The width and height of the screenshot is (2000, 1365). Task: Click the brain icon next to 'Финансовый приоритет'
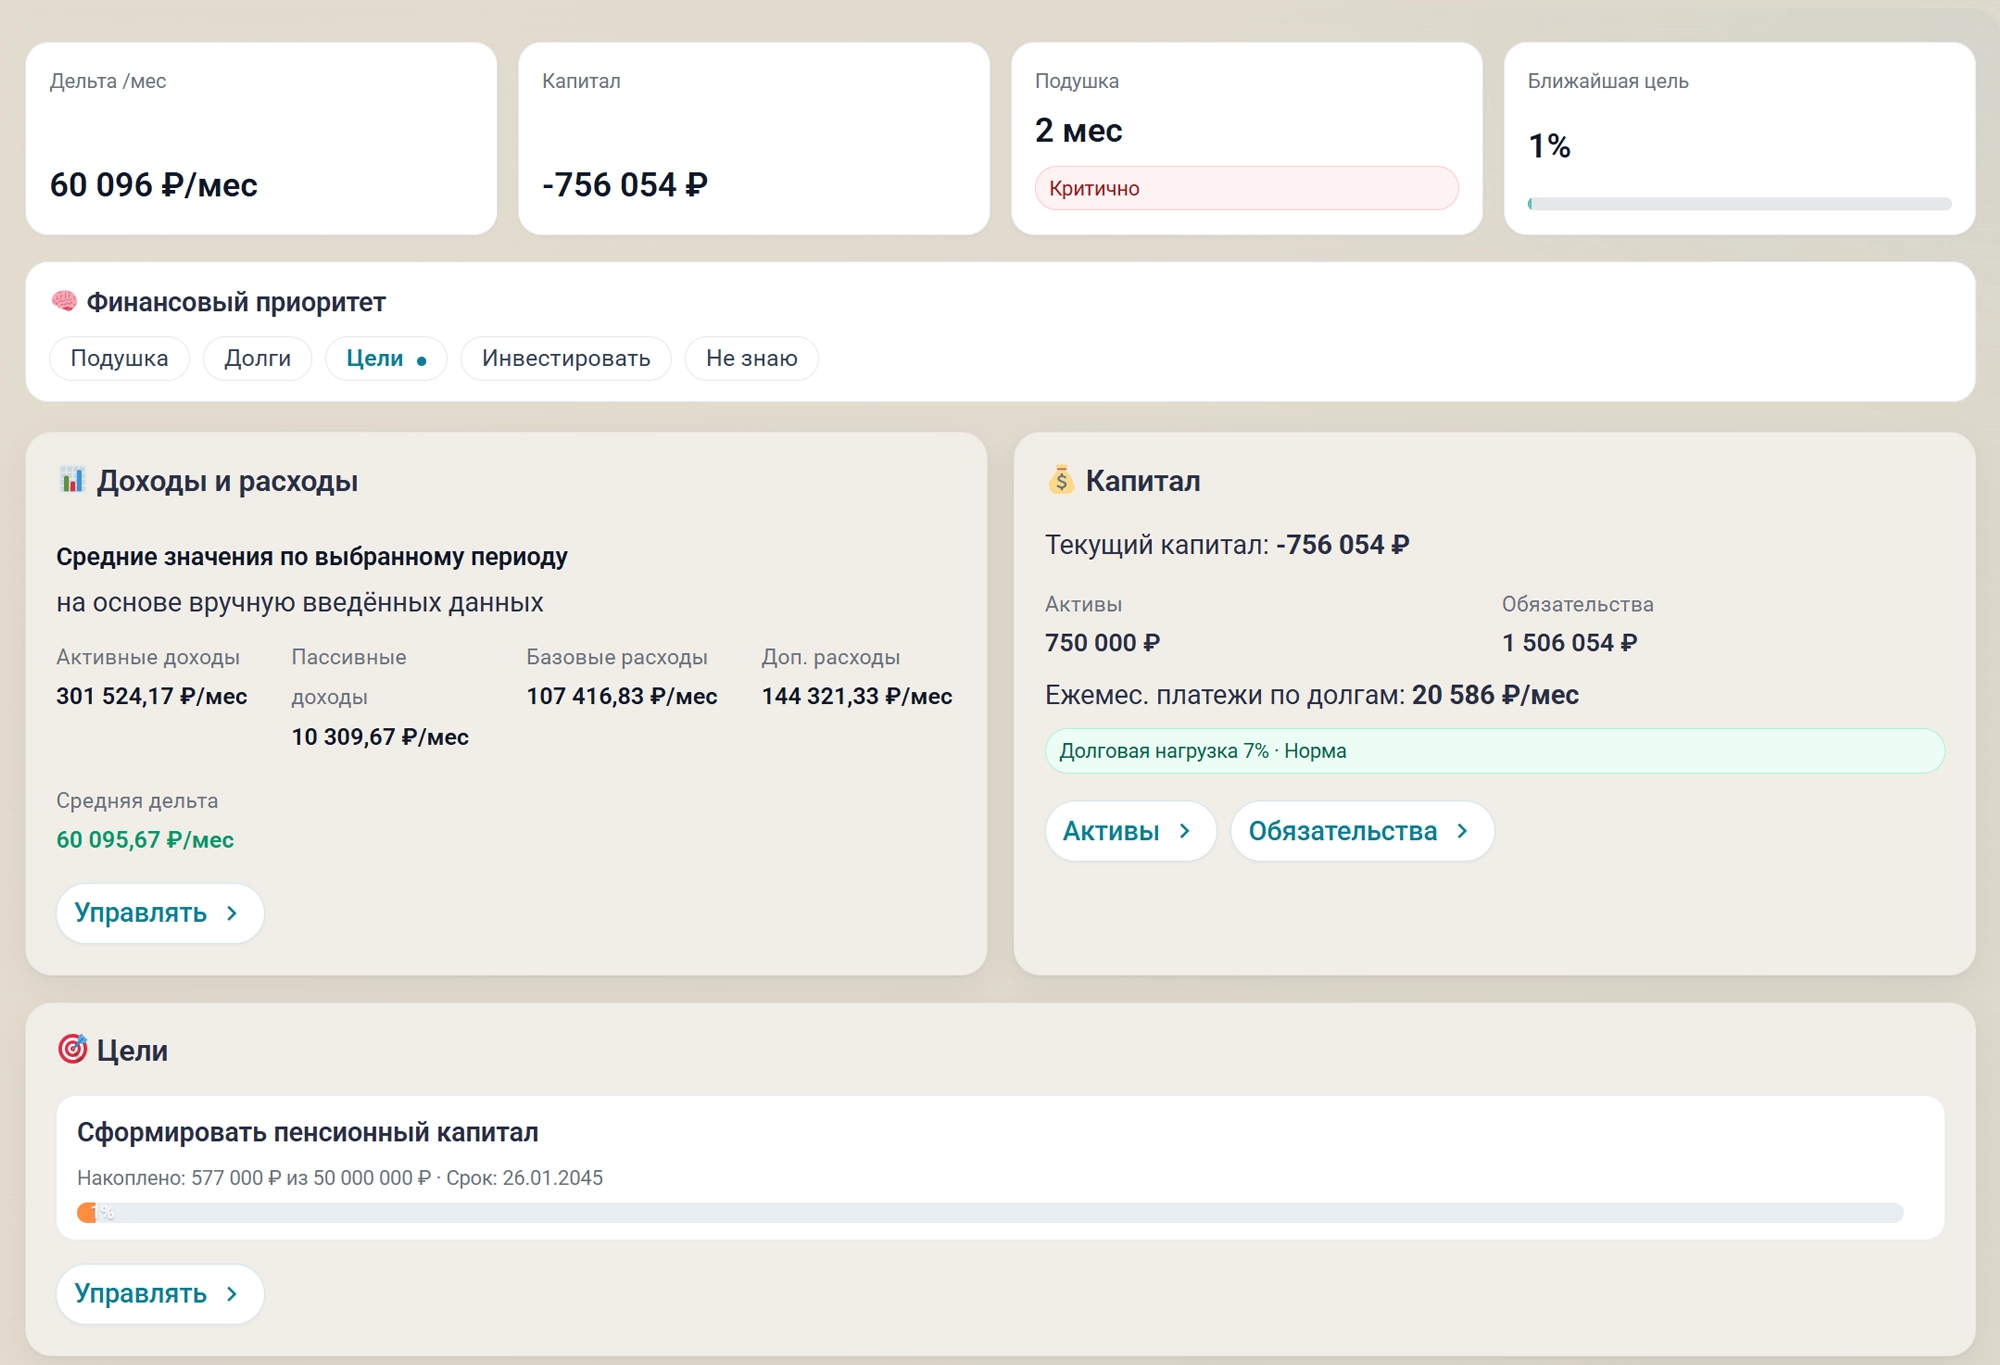[62, 300]
